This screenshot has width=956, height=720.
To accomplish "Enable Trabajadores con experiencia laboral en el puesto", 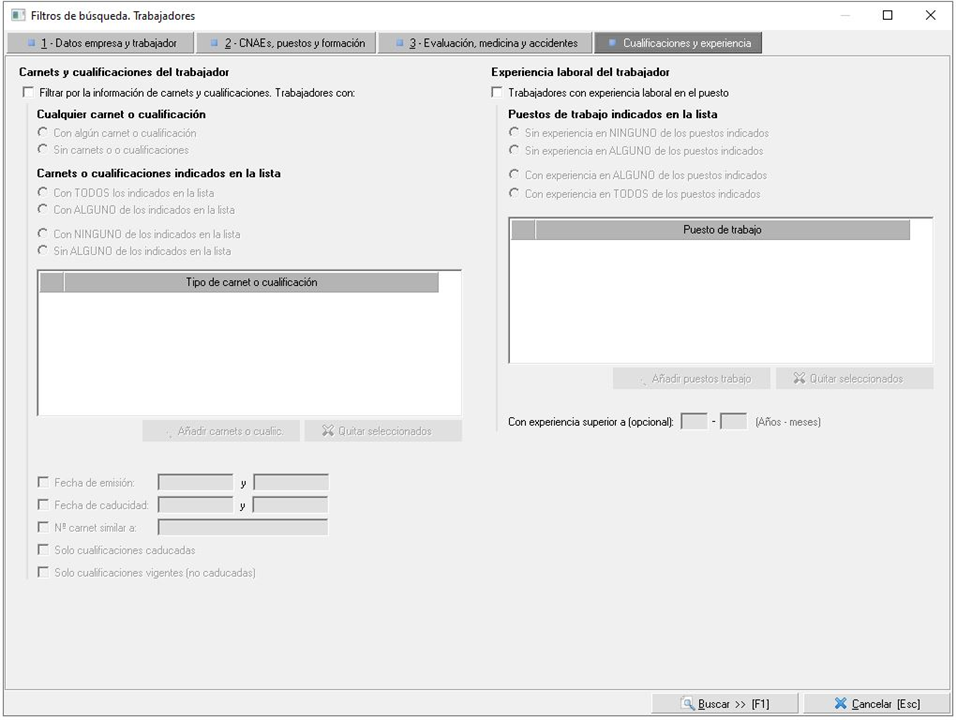I will (x=497, y=92).
